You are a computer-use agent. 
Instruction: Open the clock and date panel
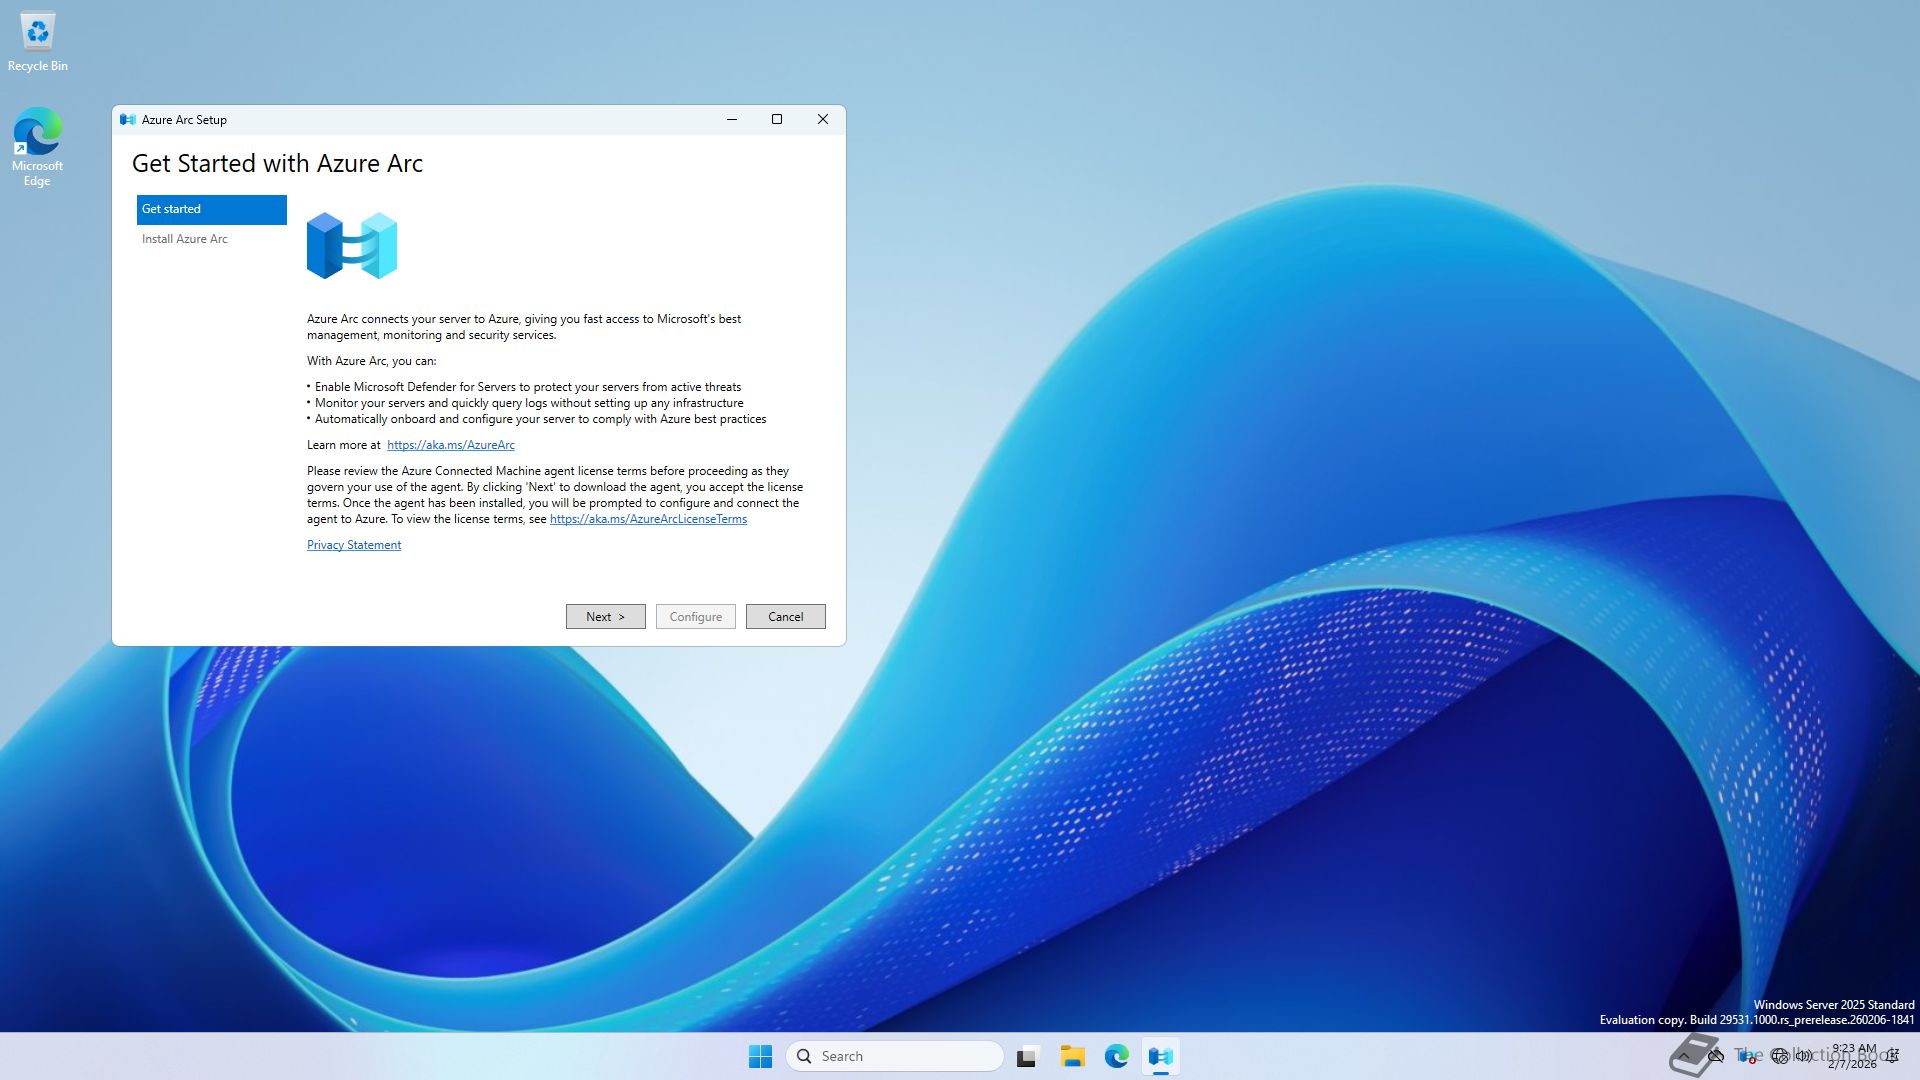click(x=1853, y=1056)
